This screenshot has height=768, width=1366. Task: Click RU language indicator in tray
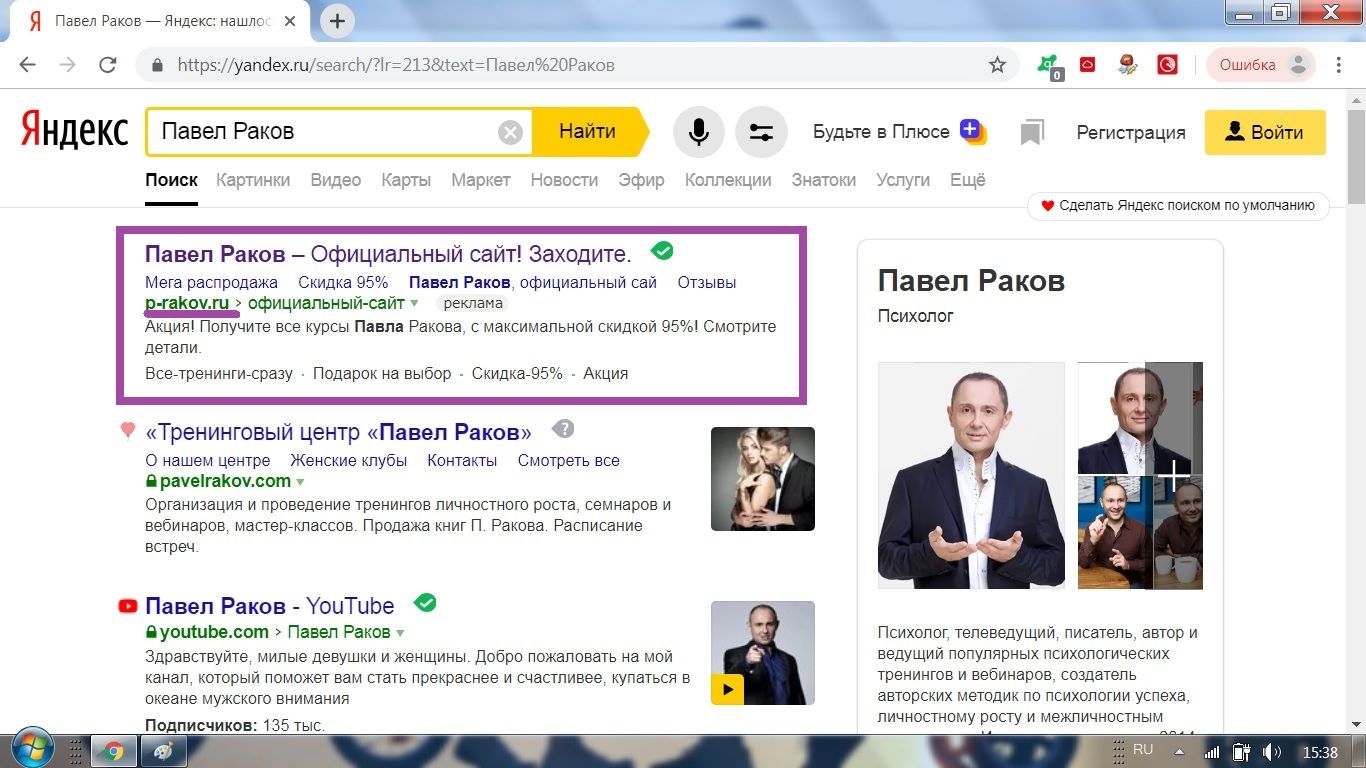(1143, 749)
